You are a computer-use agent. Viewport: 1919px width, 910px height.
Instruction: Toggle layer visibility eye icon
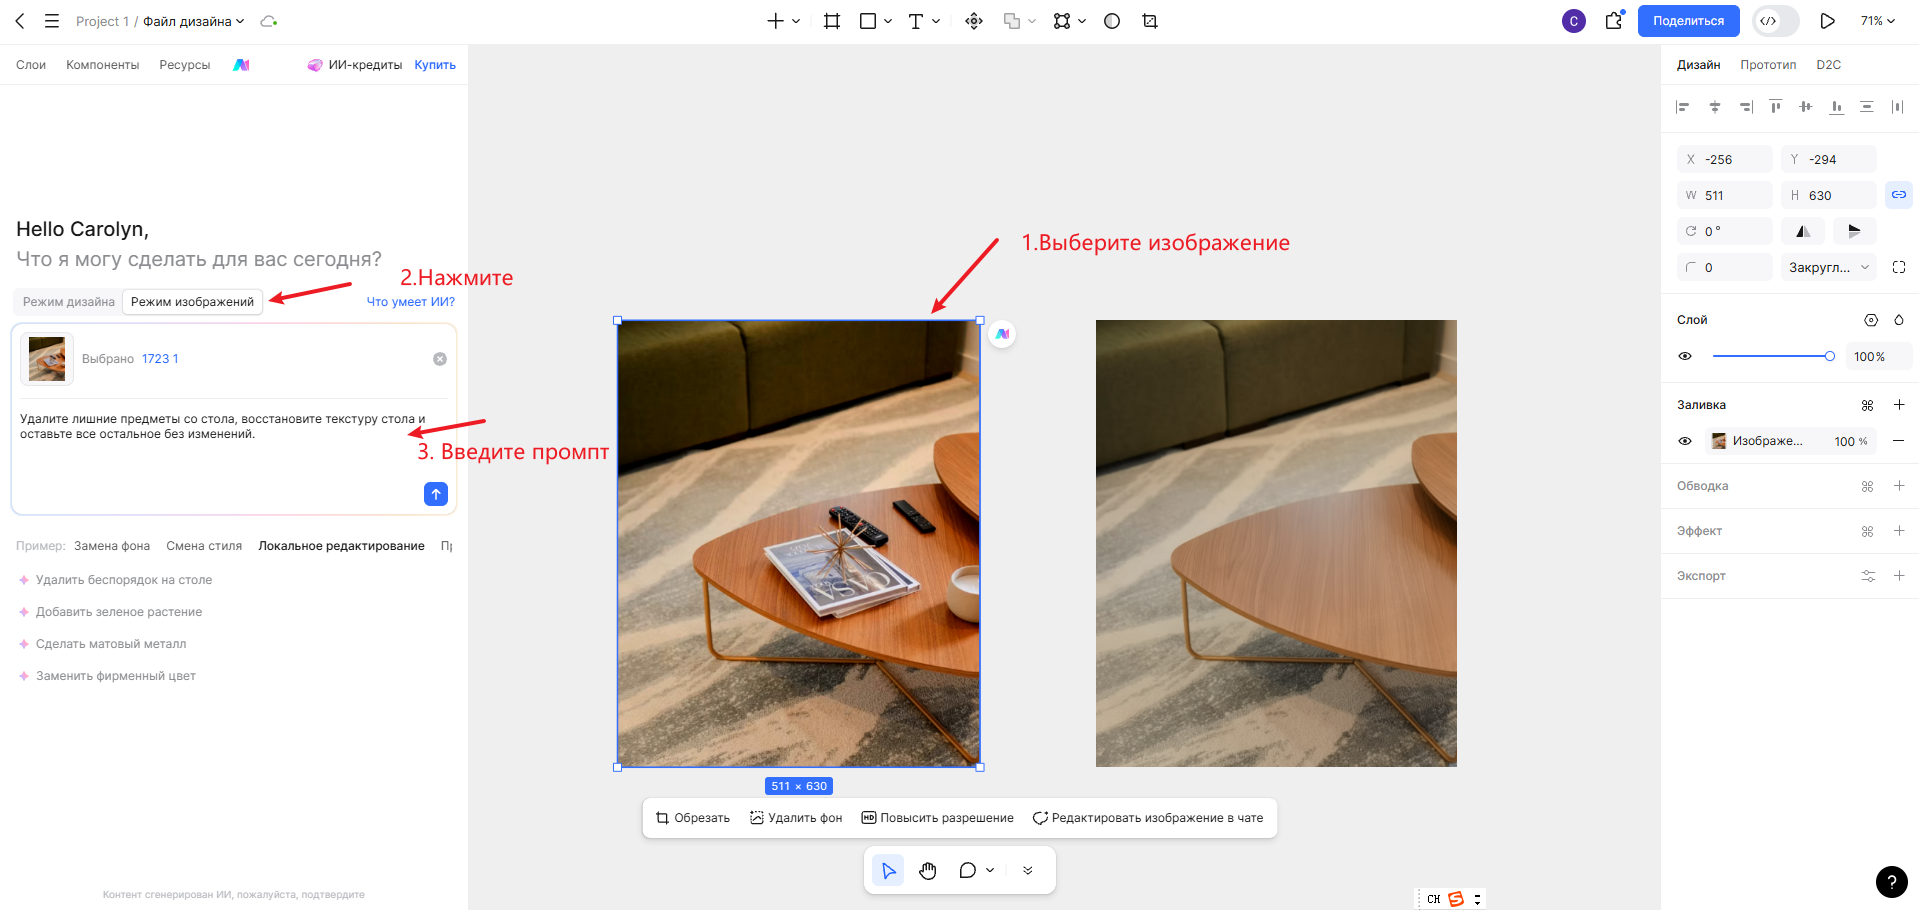1685,356
